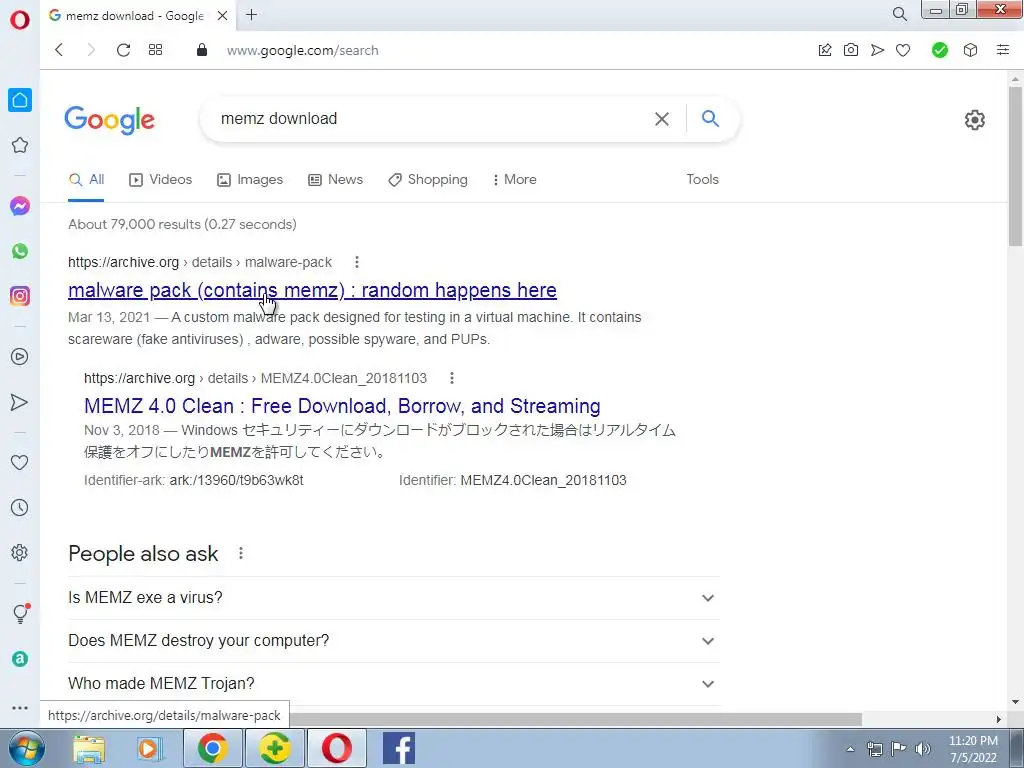Click the green checkmark ad-blocker shield
Screen dimensions: 1024x768
pyautogui.click(x=940, y=50)
